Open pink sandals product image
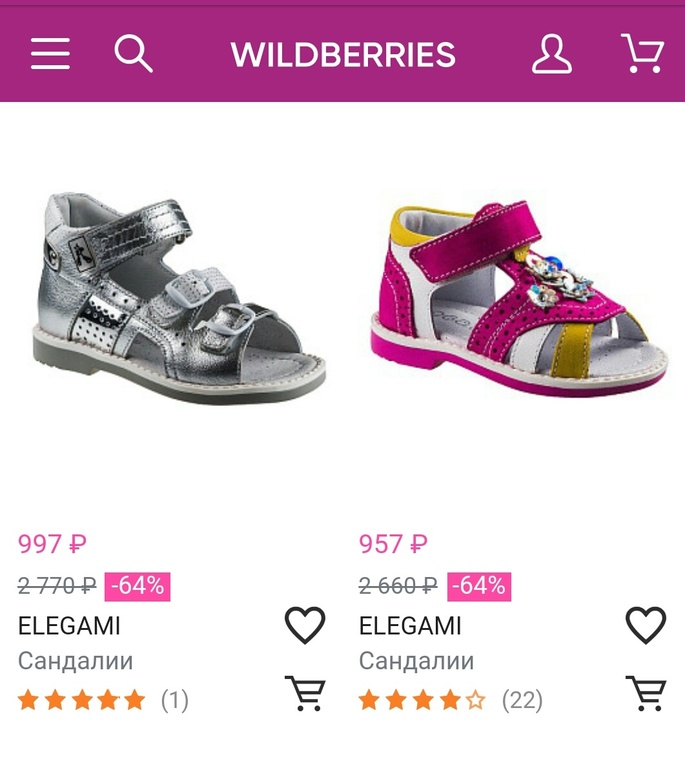Screen dimensions: 685x770 (x=518, y=300)
